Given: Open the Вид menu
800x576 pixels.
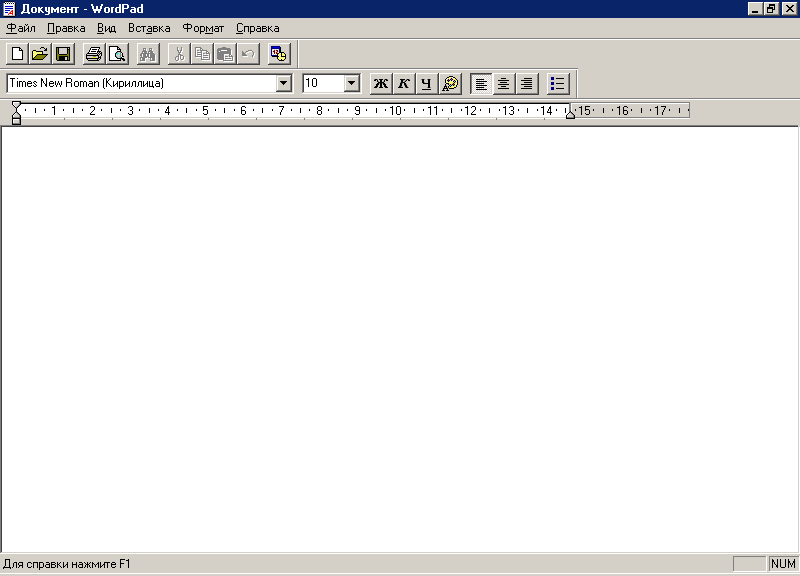Looking at the screenshot, I should click(x=107, y=28).
